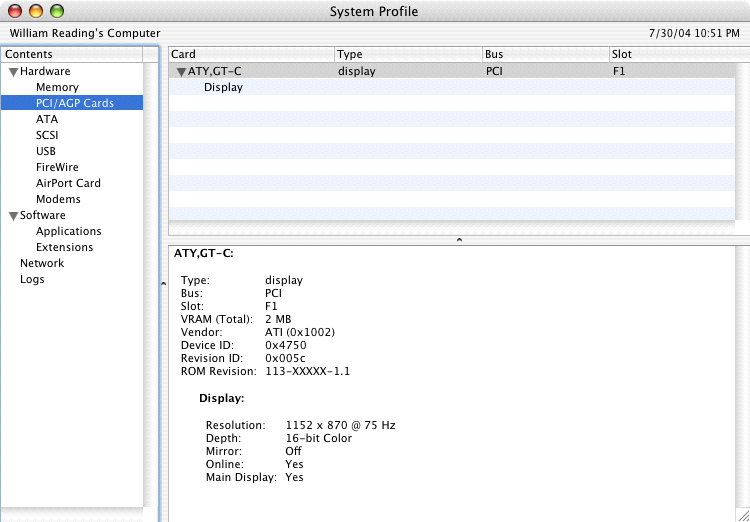Collapse the ATY,GT-C card disclosure triangle
Image resolution: width=750 pixels, height=522 pixels.
click(x=181, y=72)
